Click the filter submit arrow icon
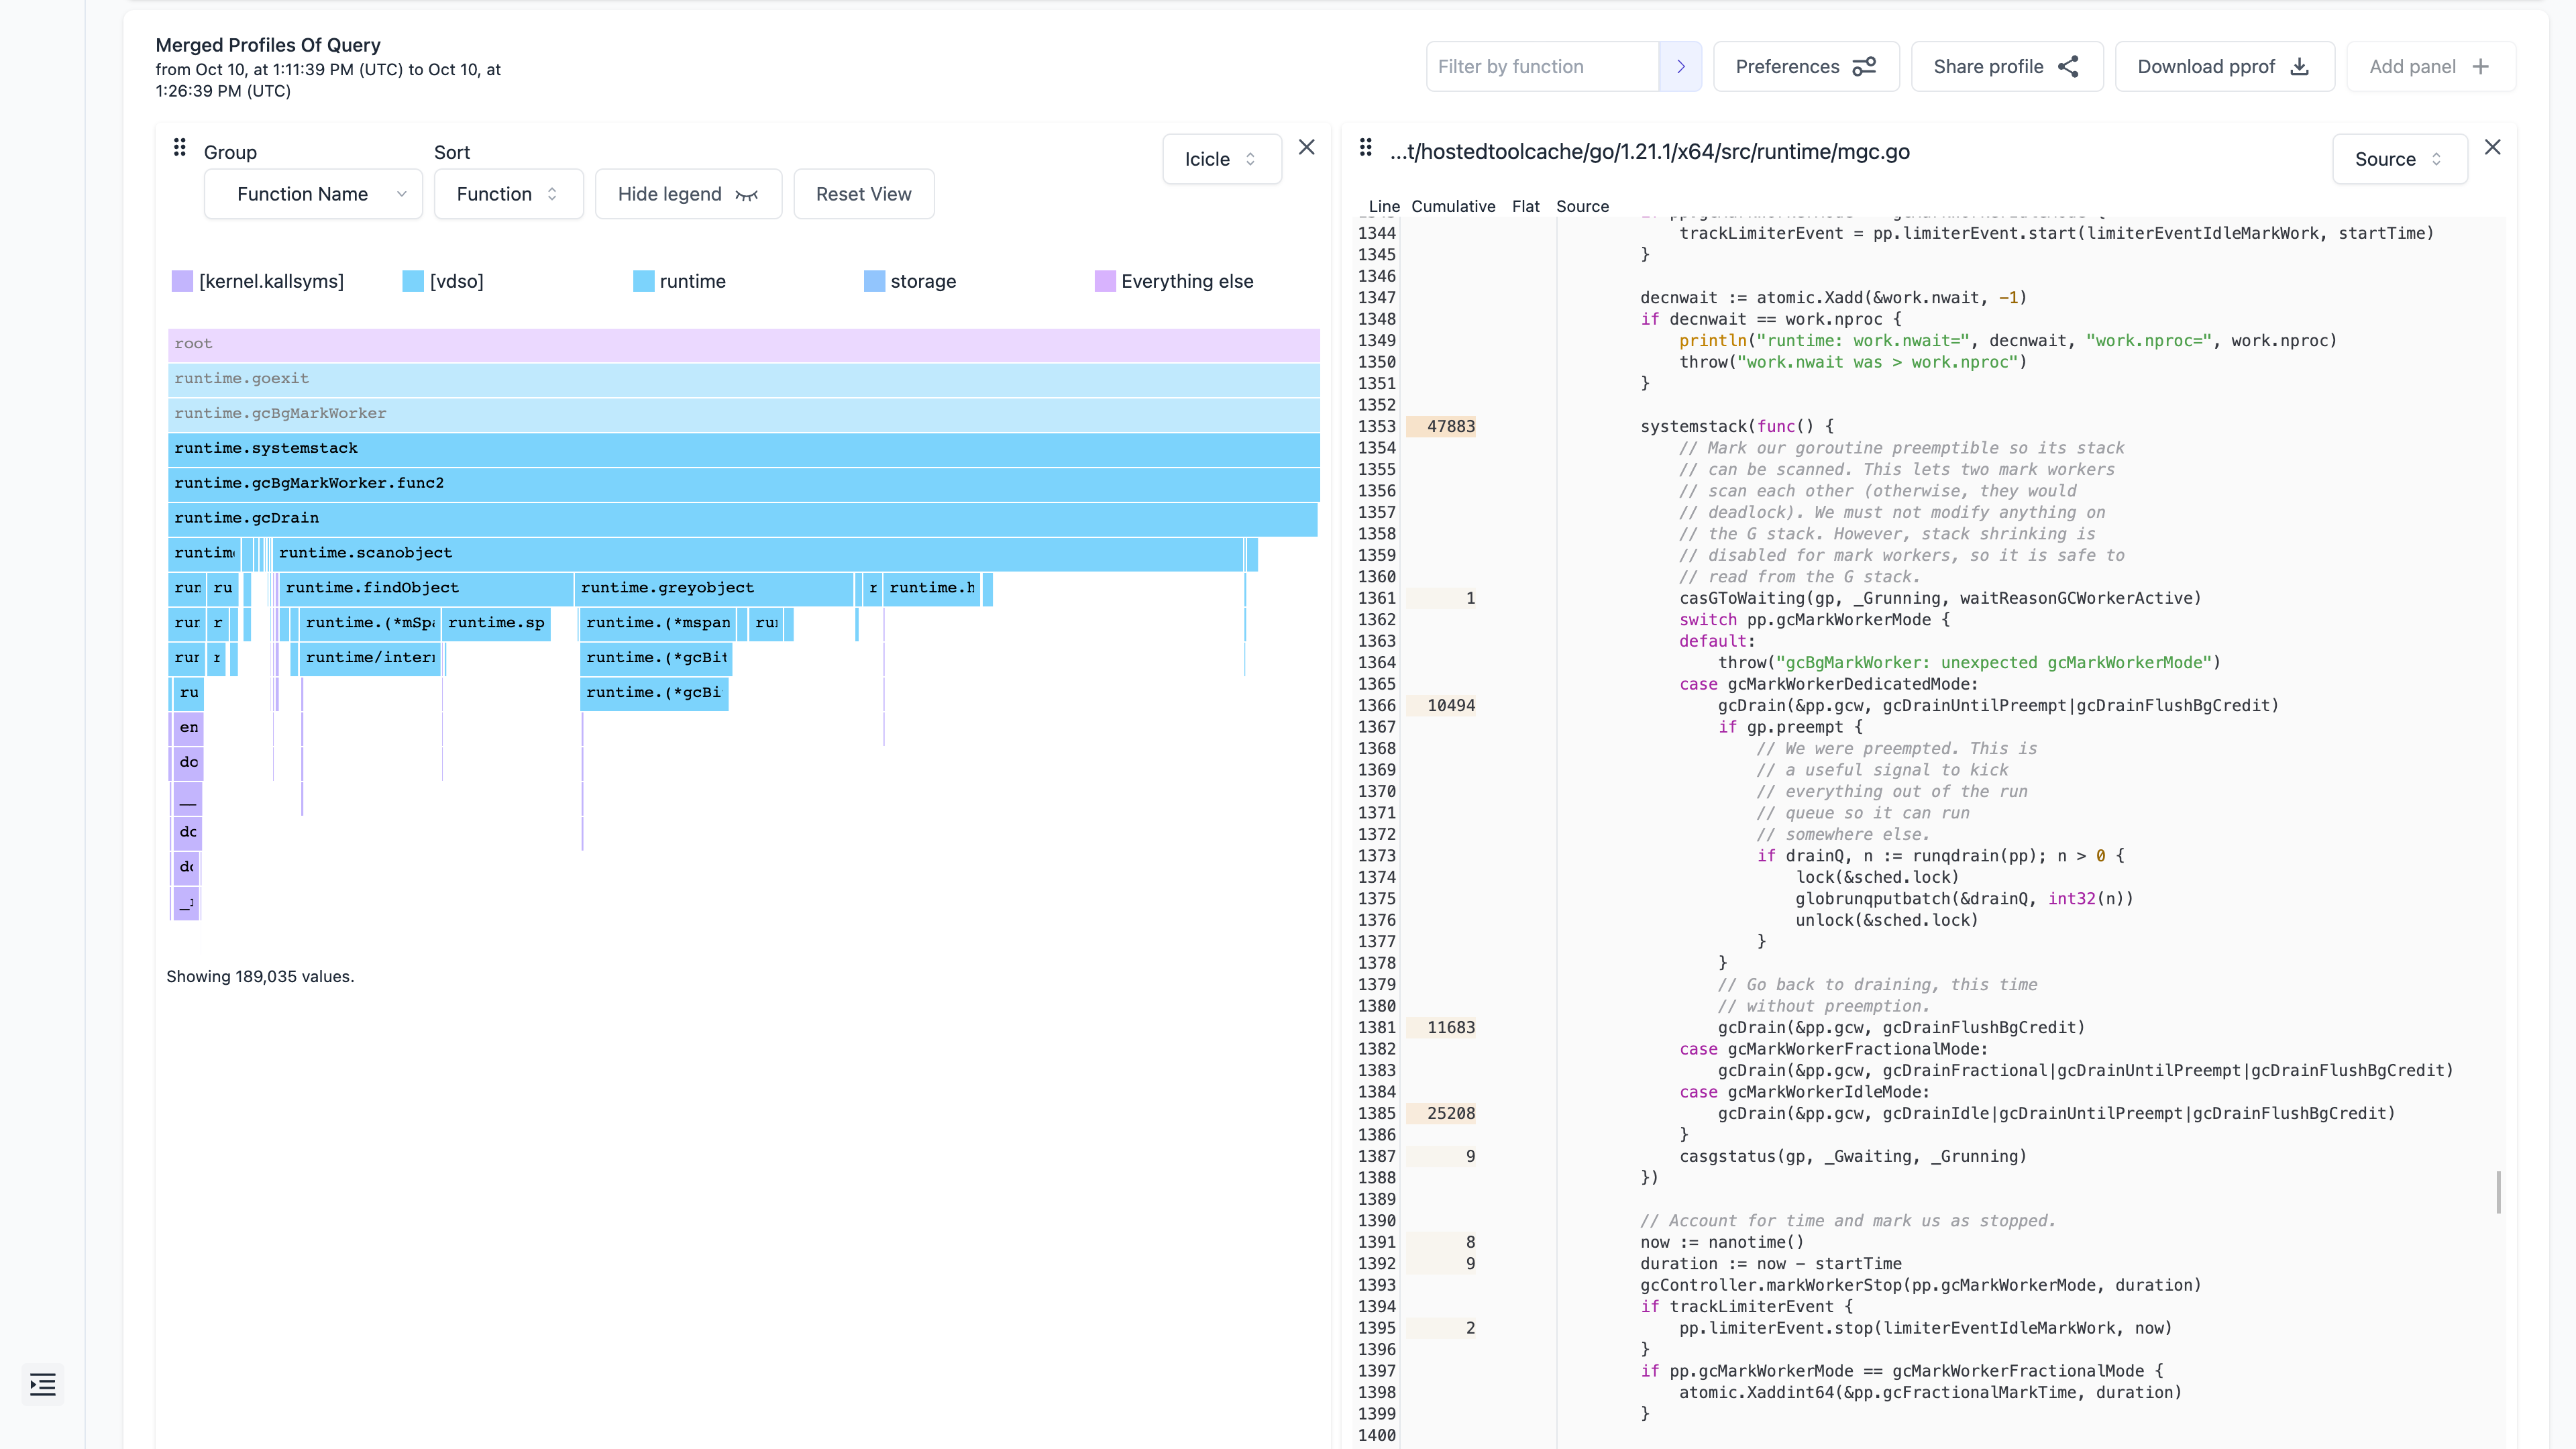 coord(1680,67)
